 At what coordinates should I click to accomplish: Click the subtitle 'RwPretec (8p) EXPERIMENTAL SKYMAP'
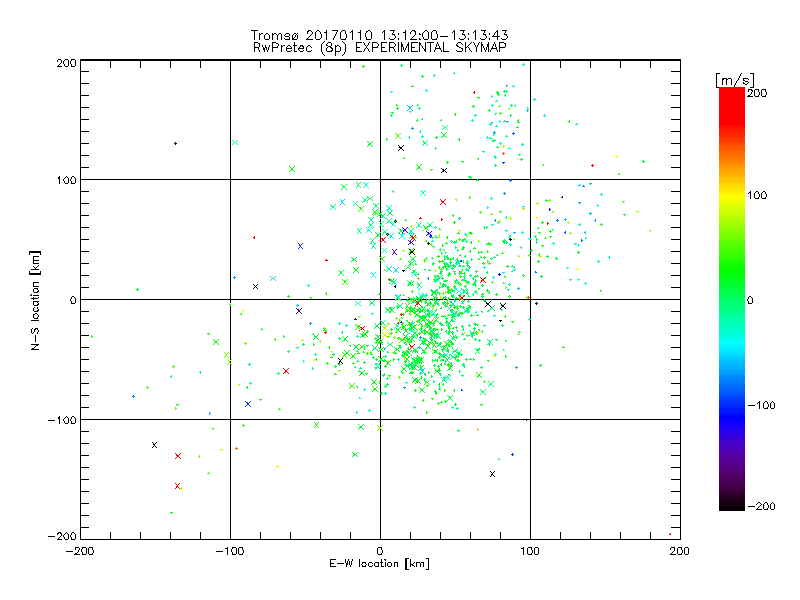pyautogui.click(x=379, y=47)
